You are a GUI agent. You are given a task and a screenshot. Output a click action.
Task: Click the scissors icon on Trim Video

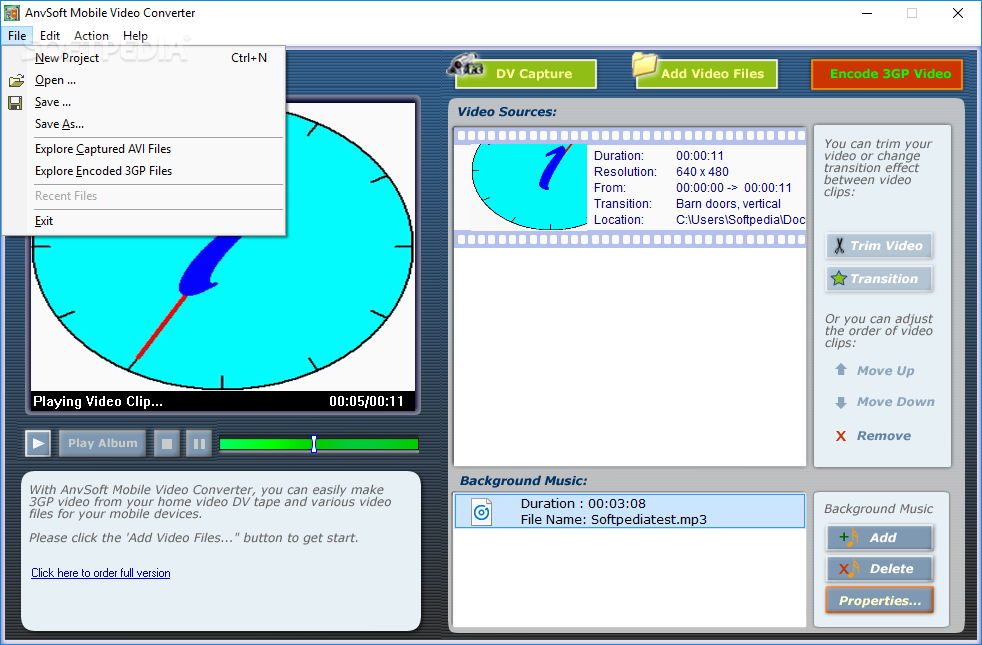839,245
